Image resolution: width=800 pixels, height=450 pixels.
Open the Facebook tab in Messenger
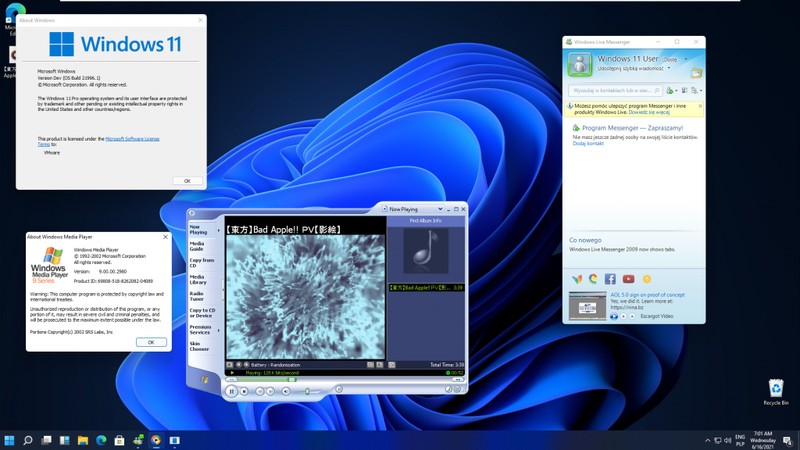(610, 279)
